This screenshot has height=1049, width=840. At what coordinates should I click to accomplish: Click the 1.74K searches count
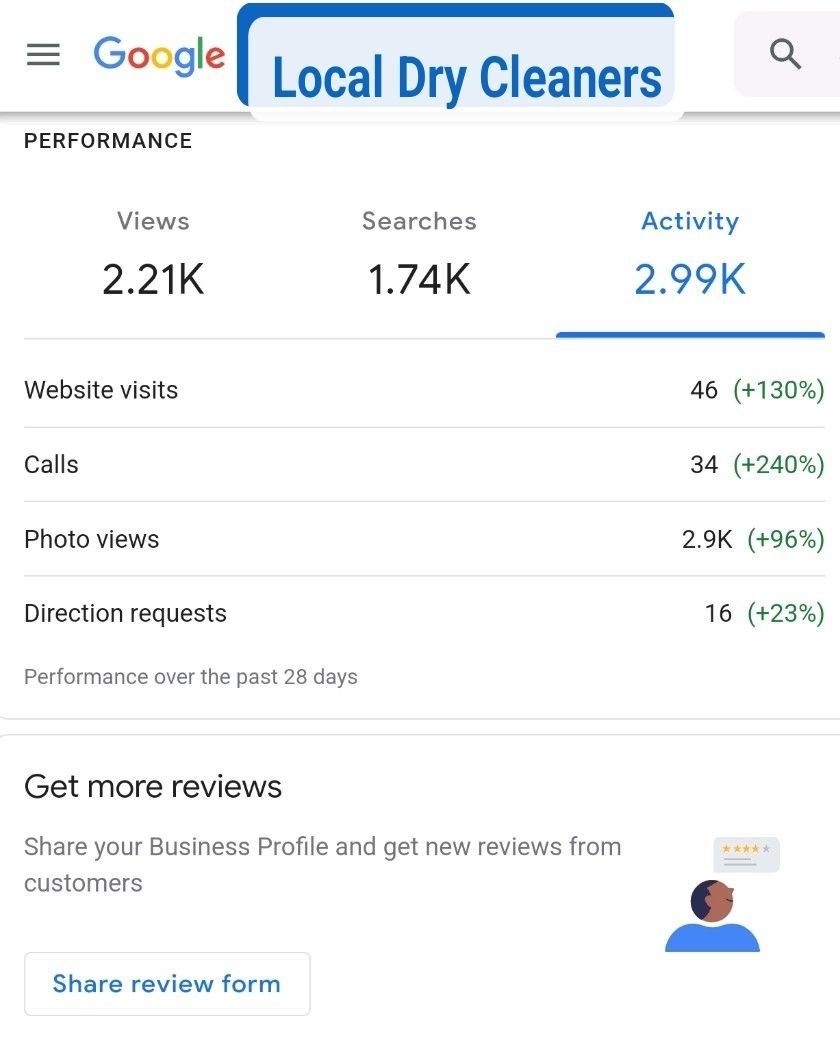click(419, 280)
